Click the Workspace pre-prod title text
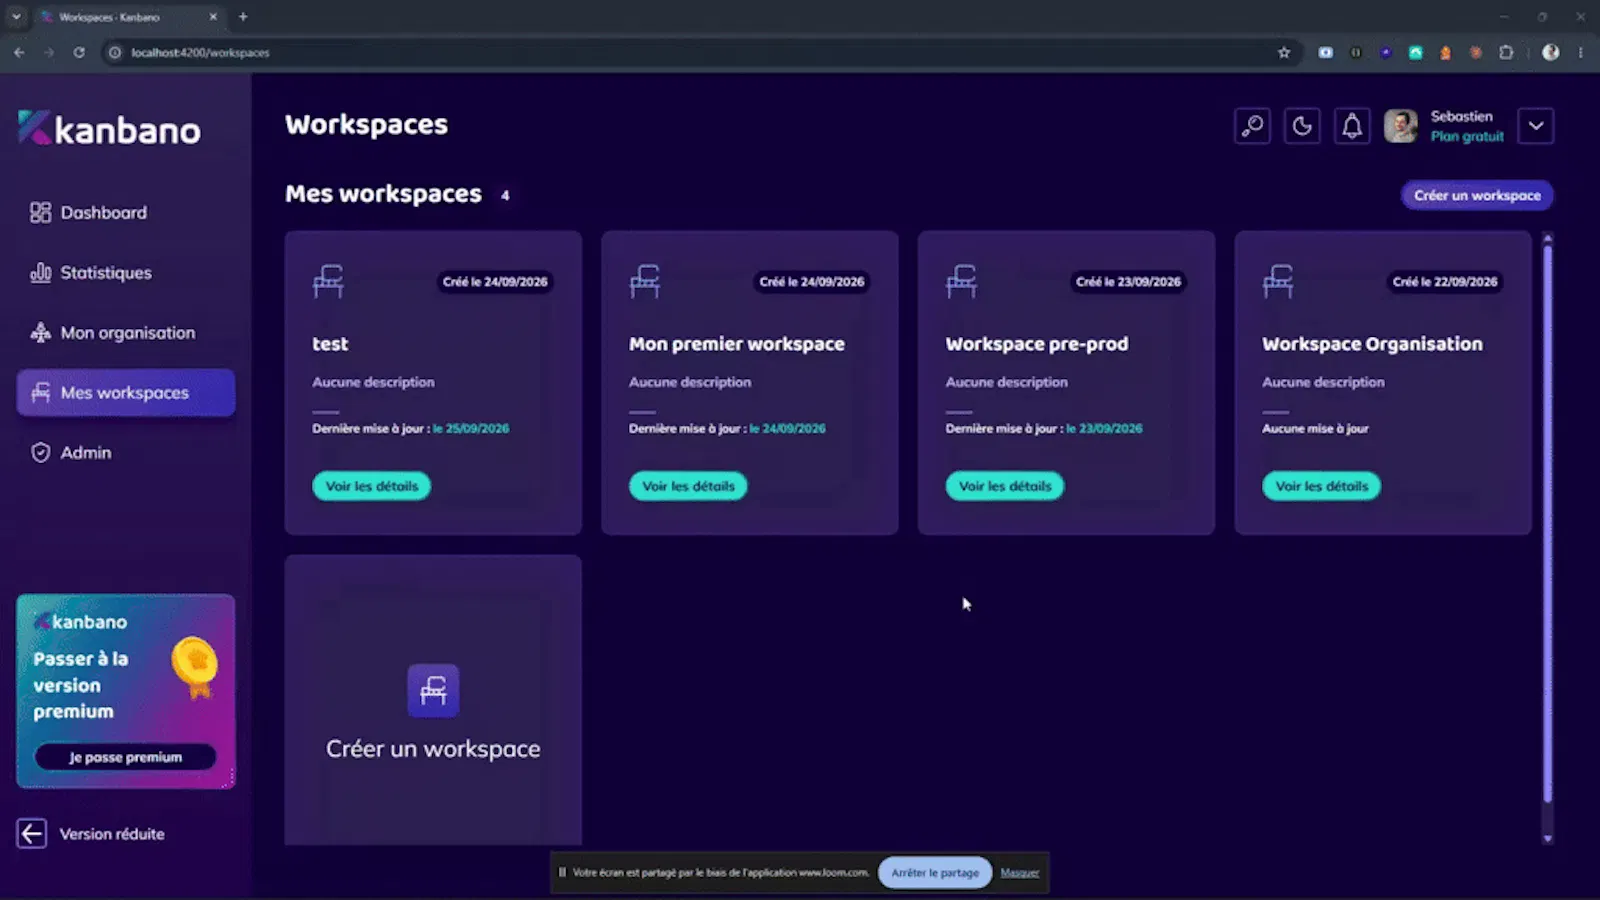The image size is (1600, 900). 1037,344
